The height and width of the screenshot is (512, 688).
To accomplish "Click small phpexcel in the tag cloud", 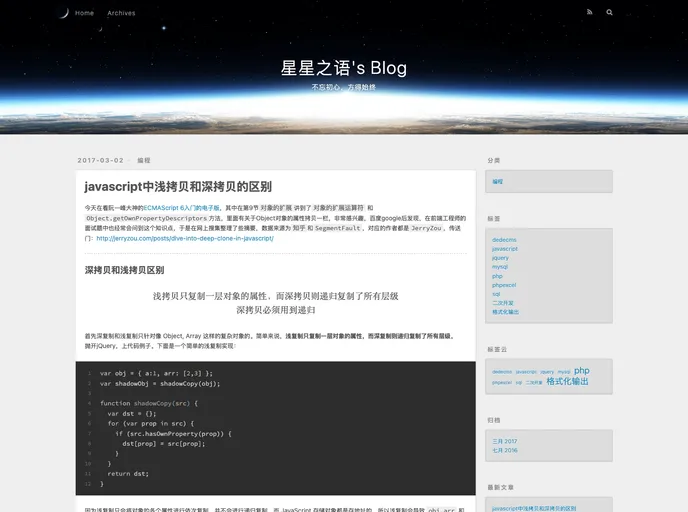I will [x=502, y=383].
